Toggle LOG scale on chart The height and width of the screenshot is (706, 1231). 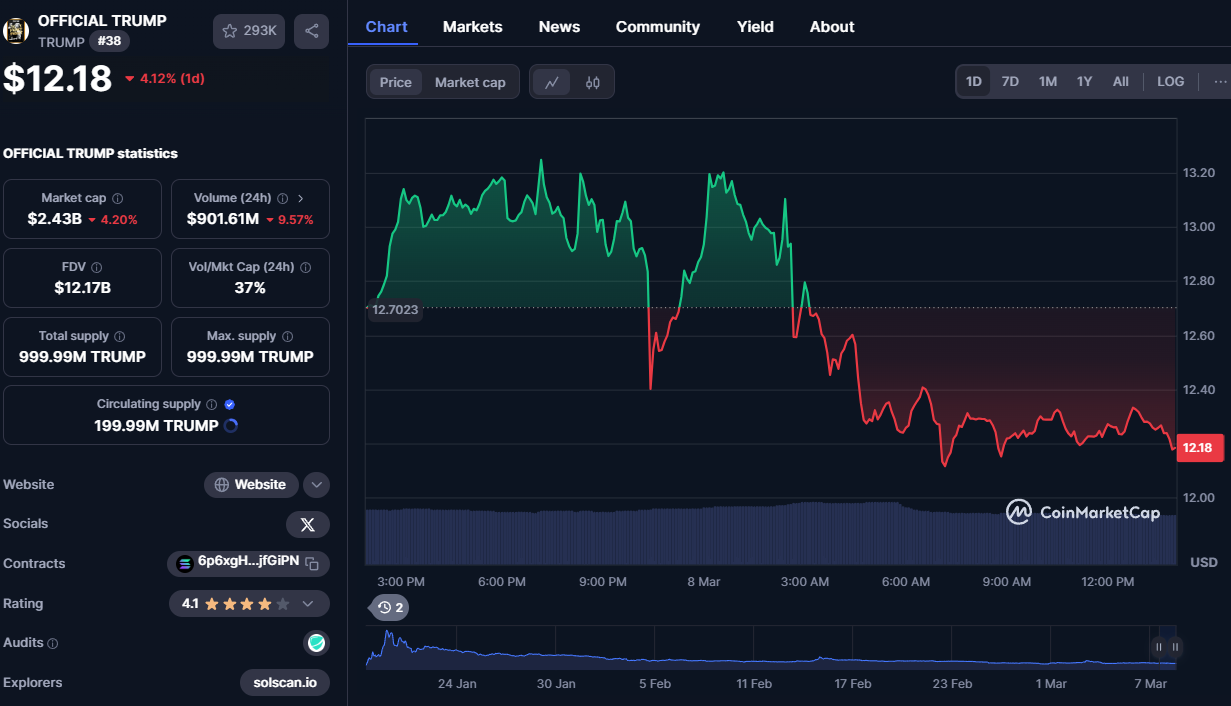pyautogui.click(x=1171, y=82)
